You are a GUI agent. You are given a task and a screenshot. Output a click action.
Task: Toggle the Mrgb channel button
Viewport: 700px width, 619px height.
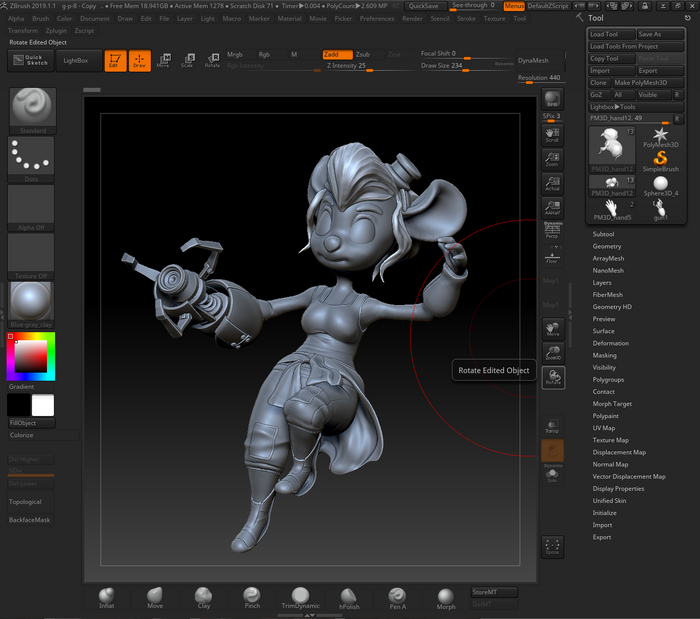[x=235, y=54]
